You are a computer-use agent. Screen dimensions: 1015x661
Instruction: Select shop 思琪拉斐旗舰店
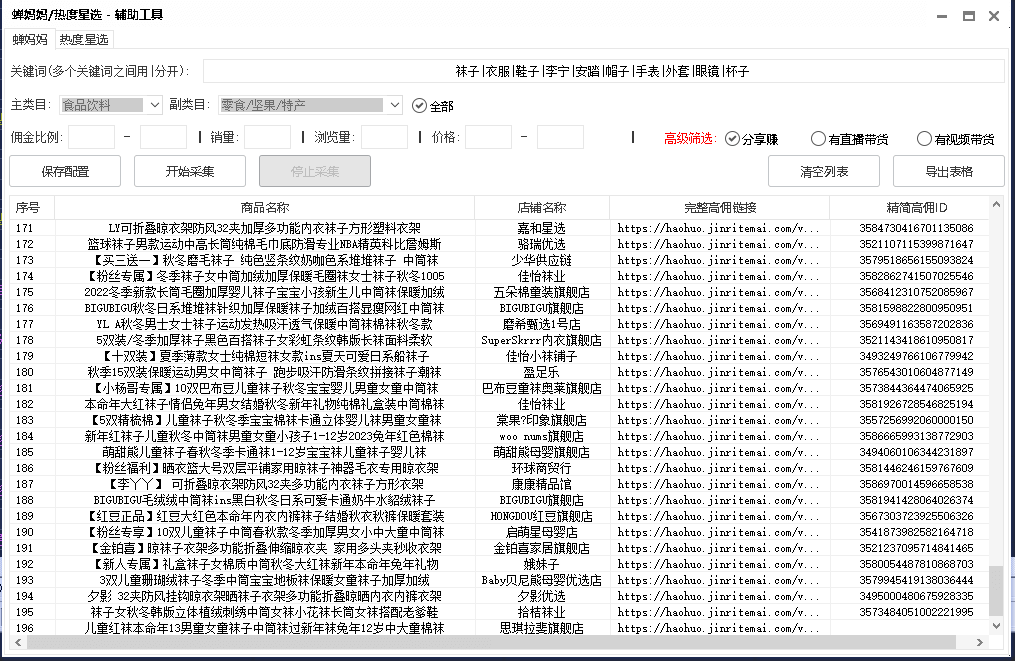point(542,628)
